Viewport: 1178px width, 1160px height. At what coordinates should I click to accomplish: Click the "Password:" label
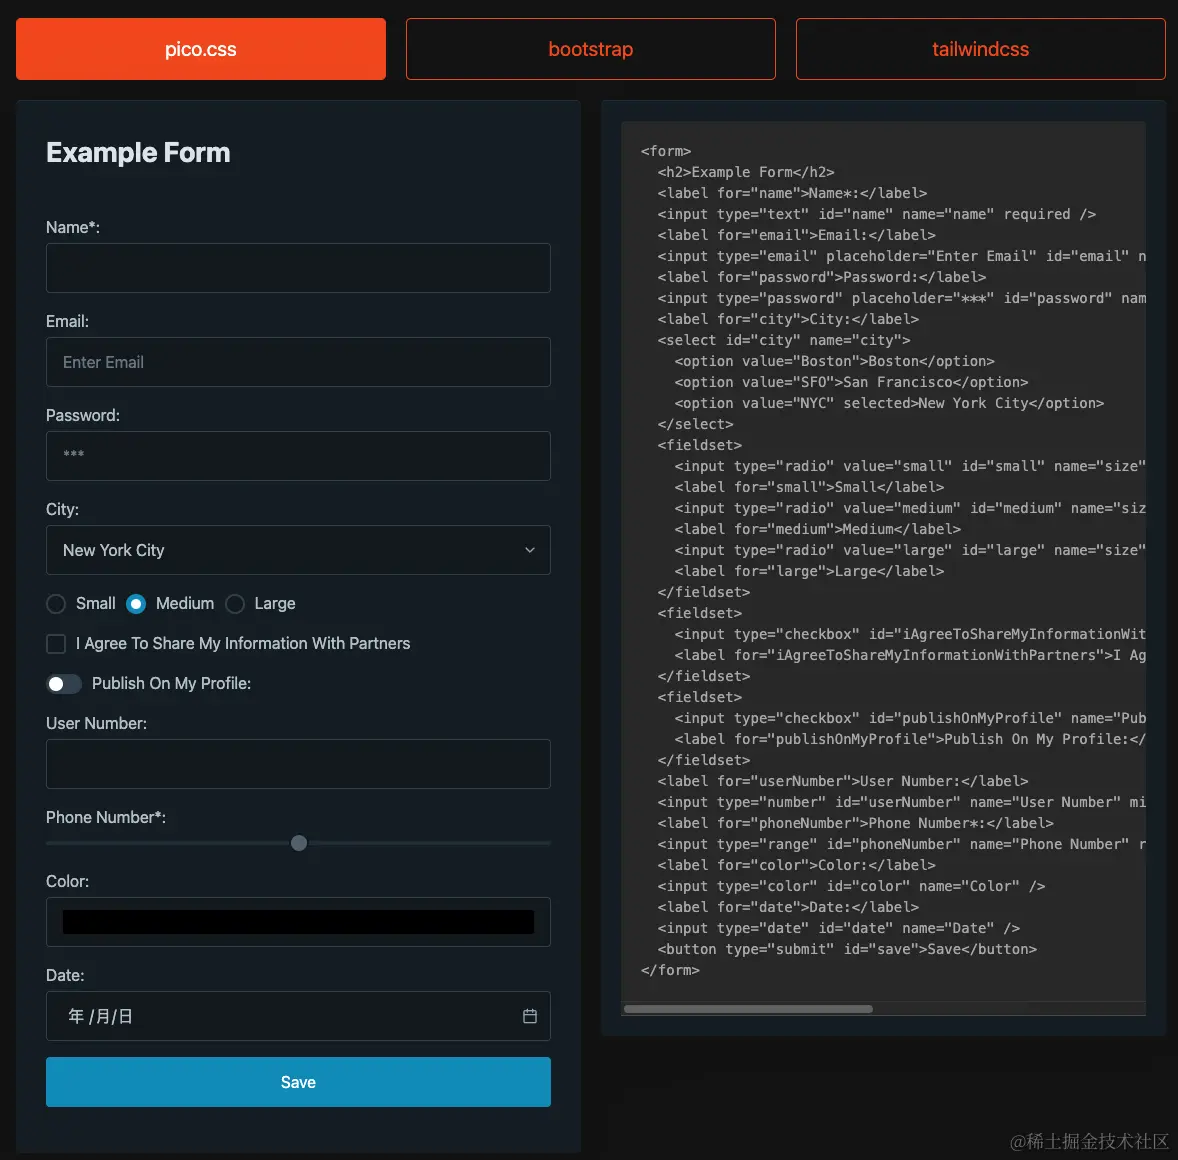(x=83, y=415)
